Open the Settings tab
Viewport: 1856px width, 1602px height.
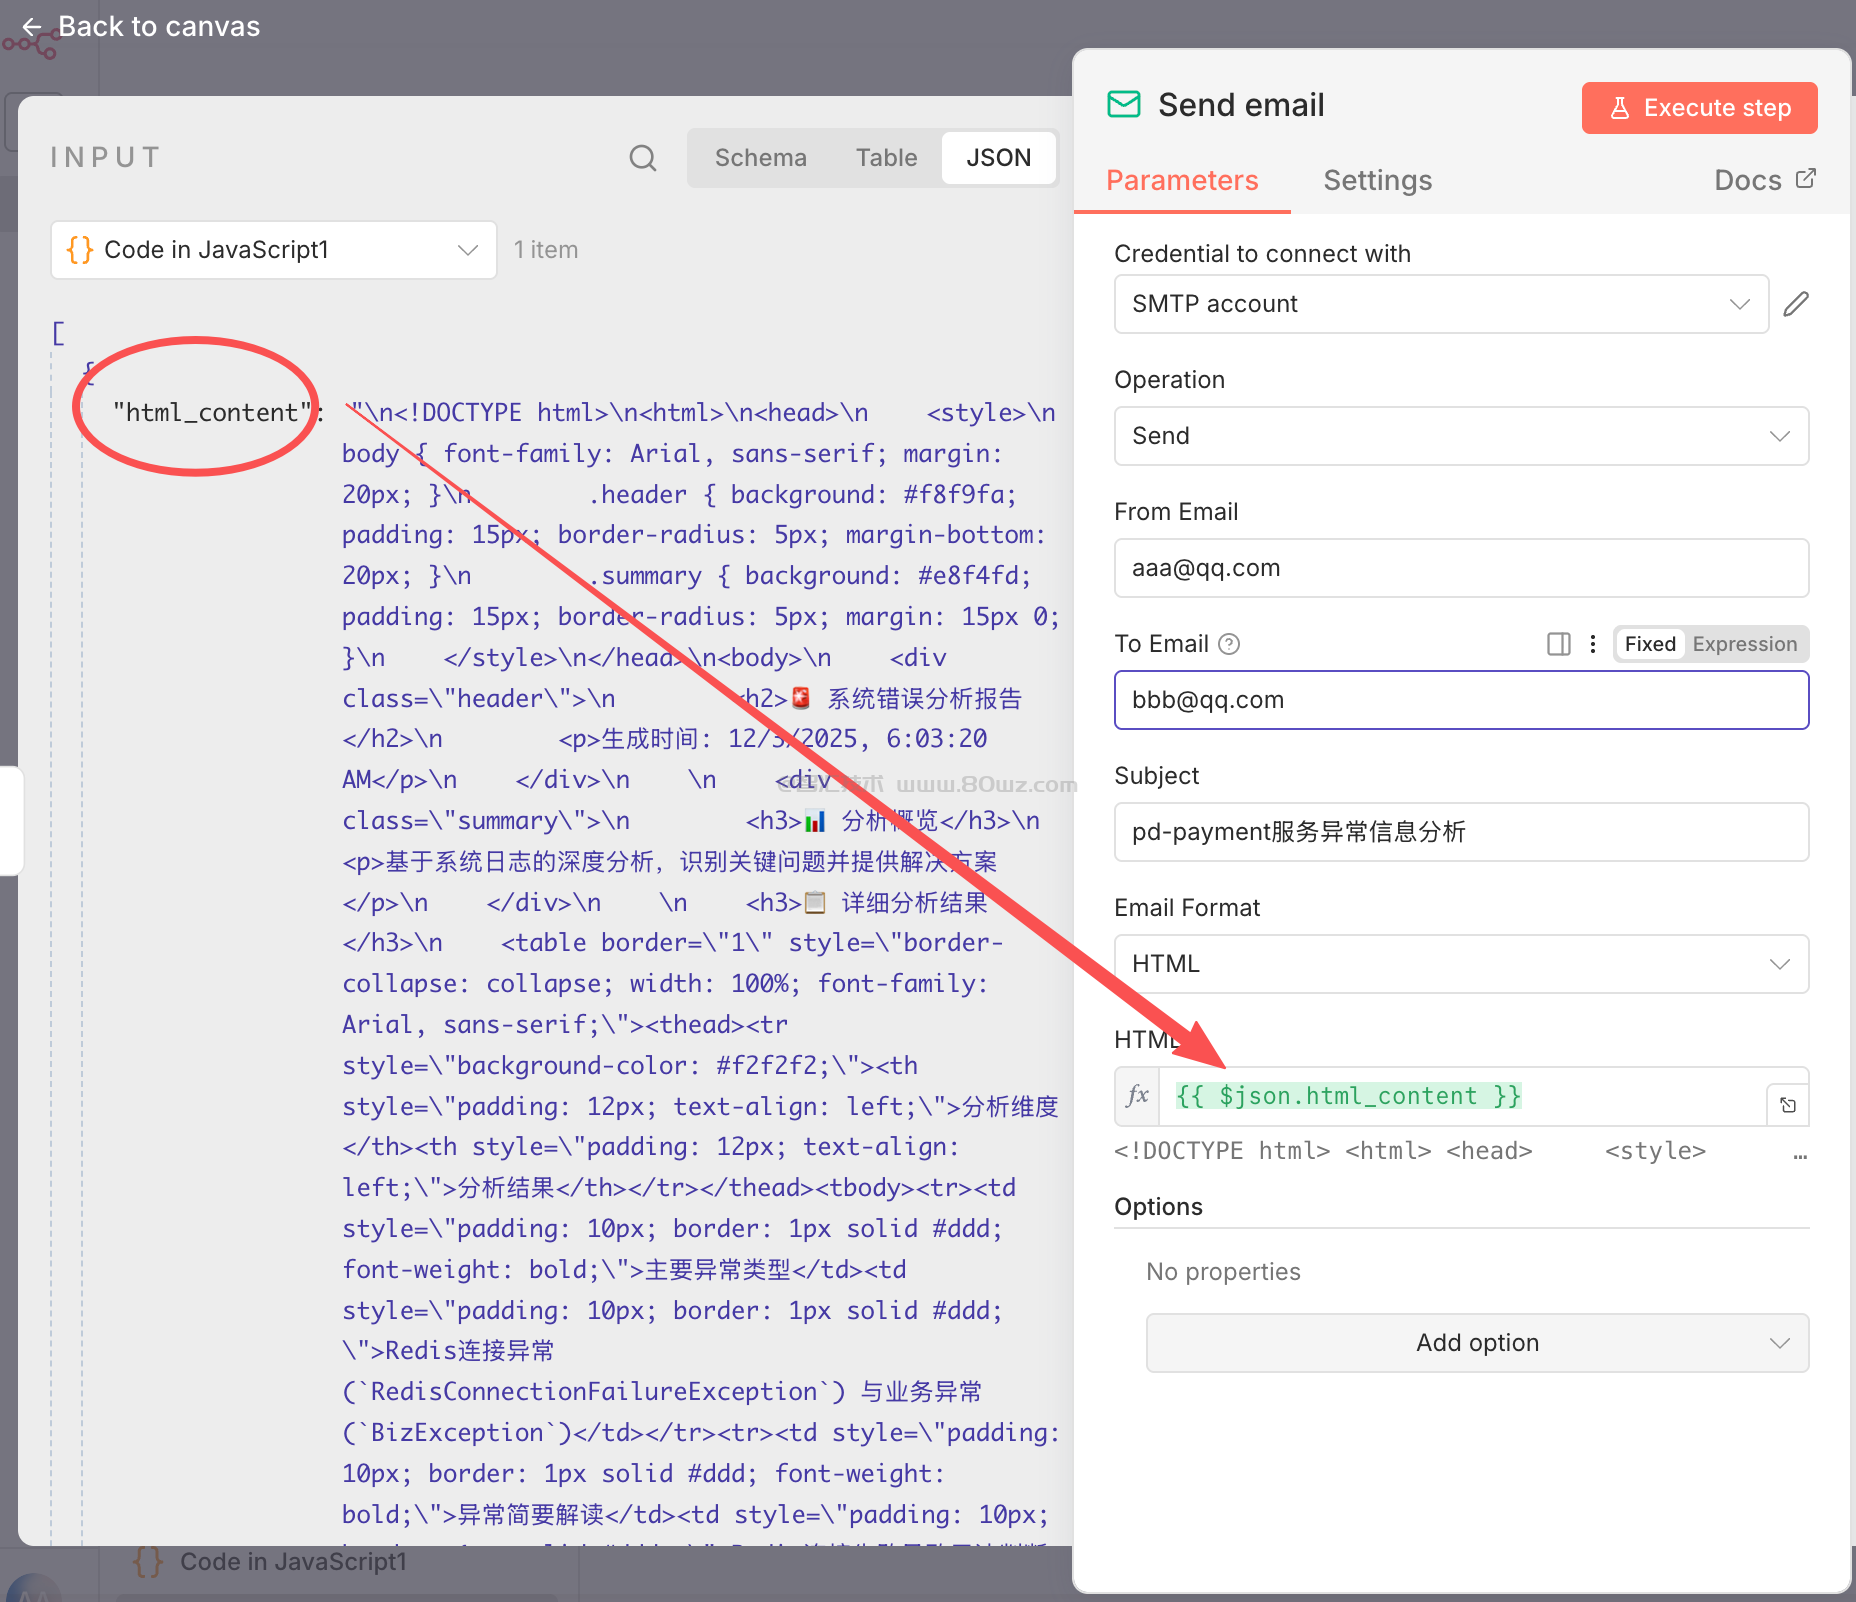(1377, 180)
